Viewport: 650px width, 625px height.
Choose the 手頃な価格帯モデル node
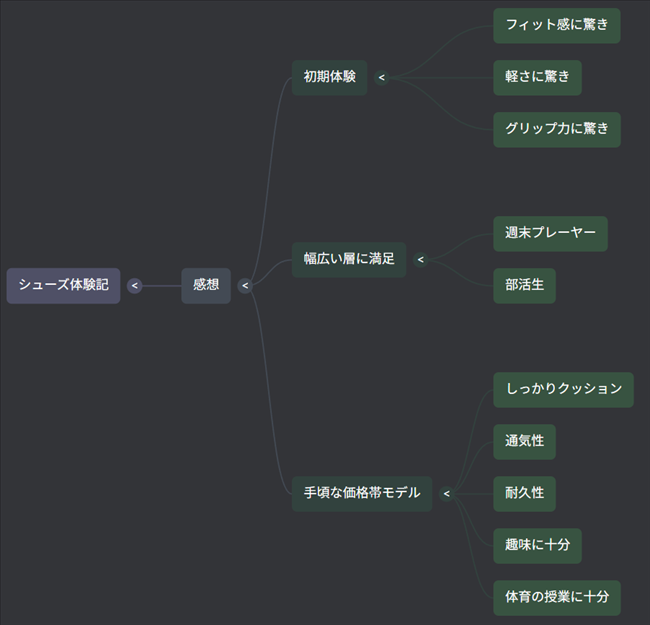tap(362, 493)
